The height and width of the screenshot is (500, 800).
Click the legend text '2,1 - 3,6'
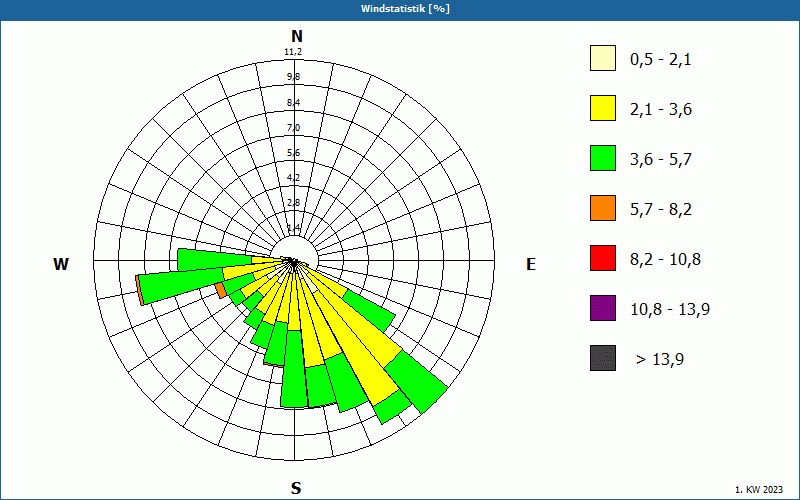[x=661, y=110]
